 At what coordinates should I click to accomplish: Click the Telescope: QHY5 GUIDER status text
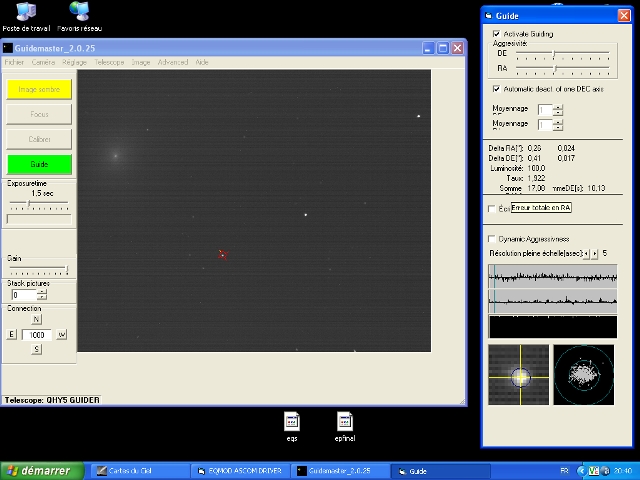(52, 400)
